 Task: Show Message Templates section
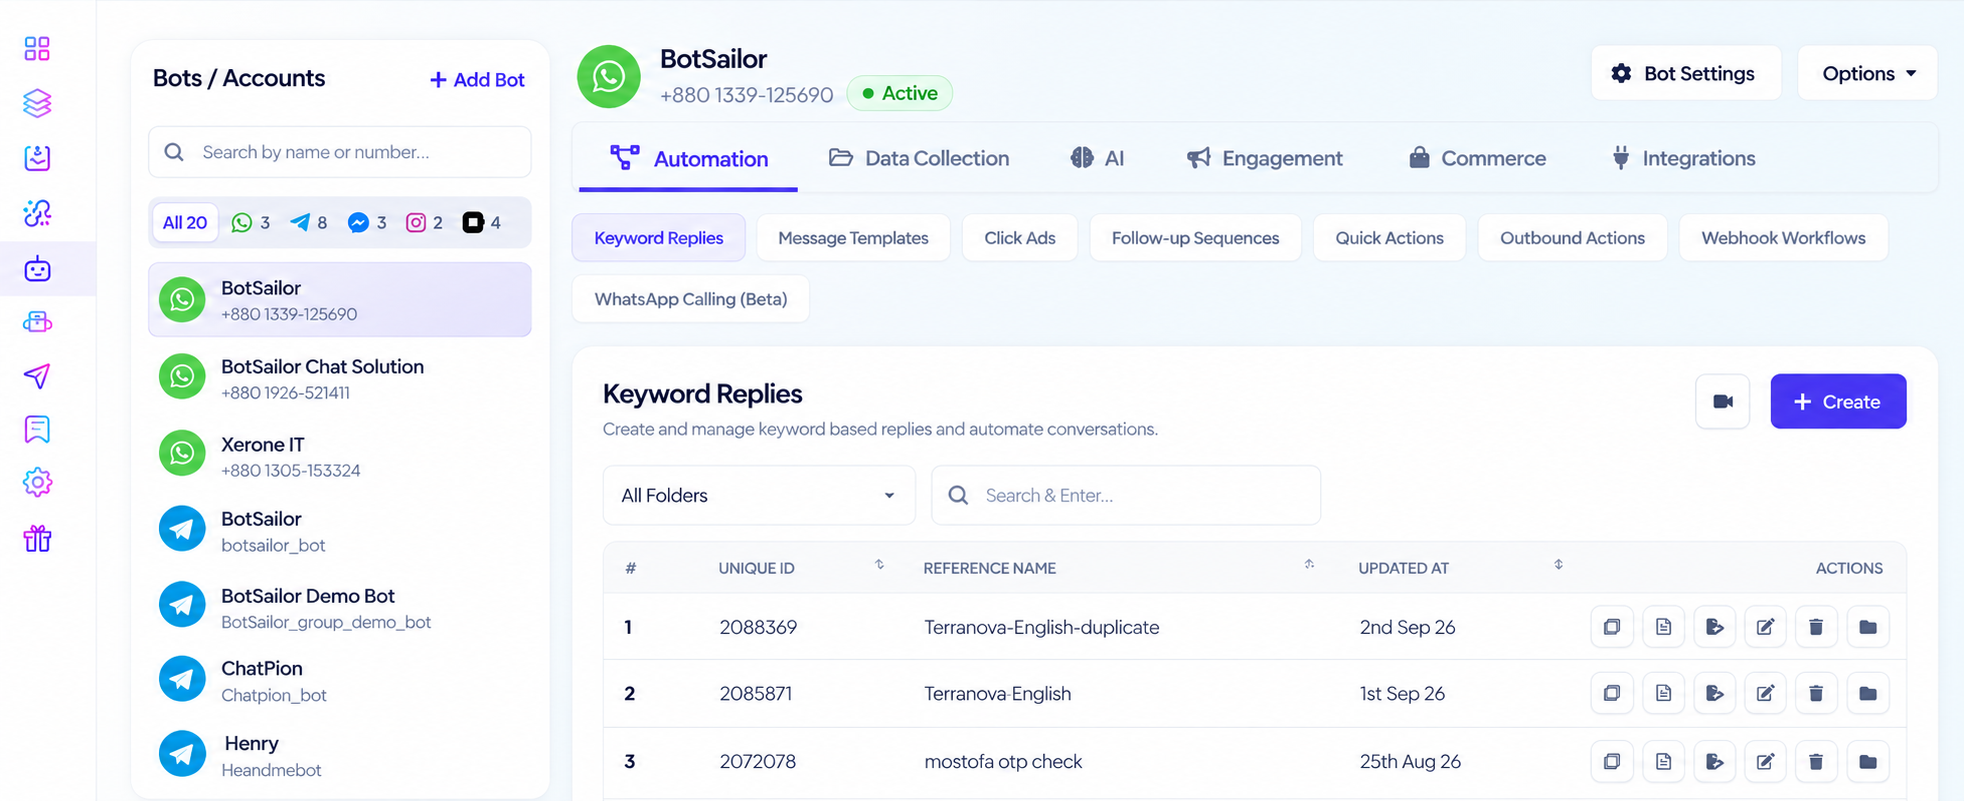click(x=853, y=238)
